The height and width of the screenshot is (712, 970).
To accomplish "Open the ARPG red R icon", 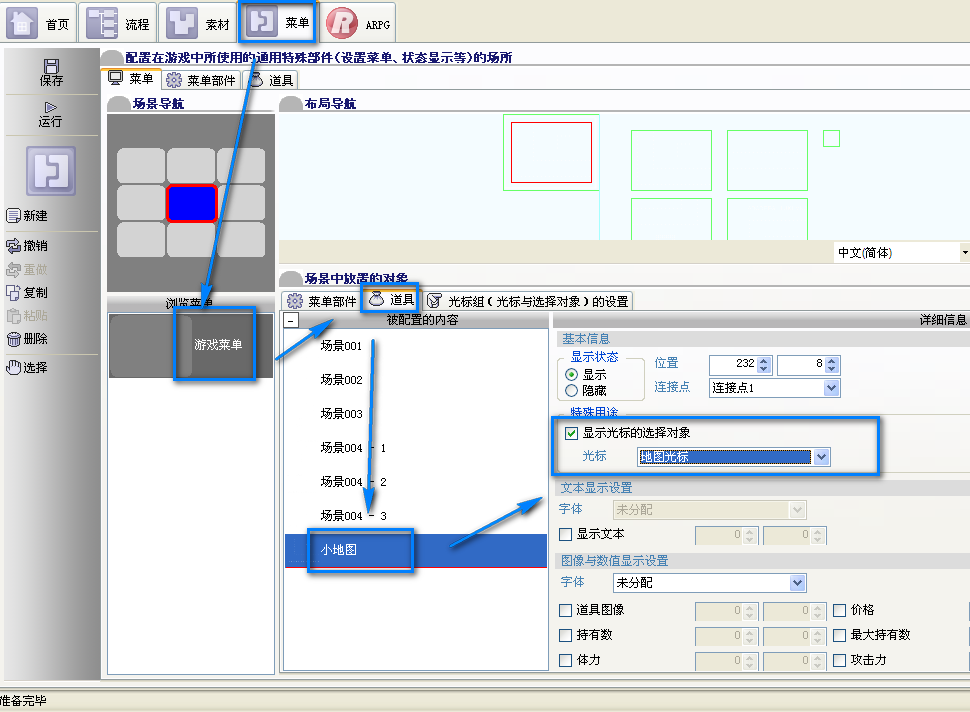I will pyautogui.click(x=341, y=24).
